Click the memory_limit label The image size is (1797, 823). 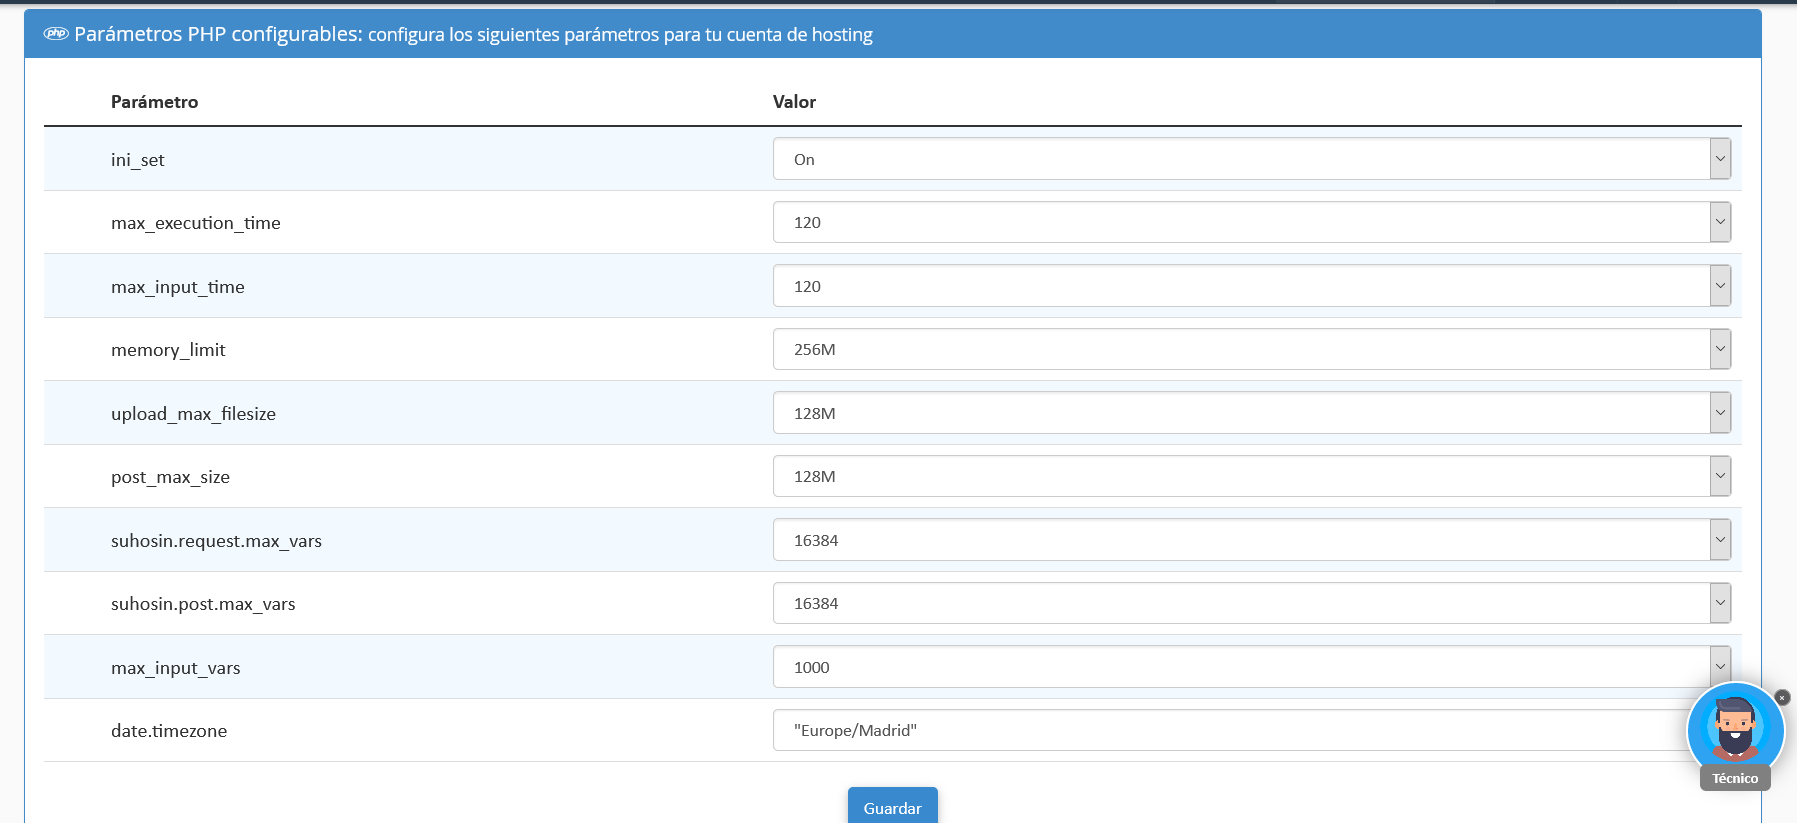[168, 350]
